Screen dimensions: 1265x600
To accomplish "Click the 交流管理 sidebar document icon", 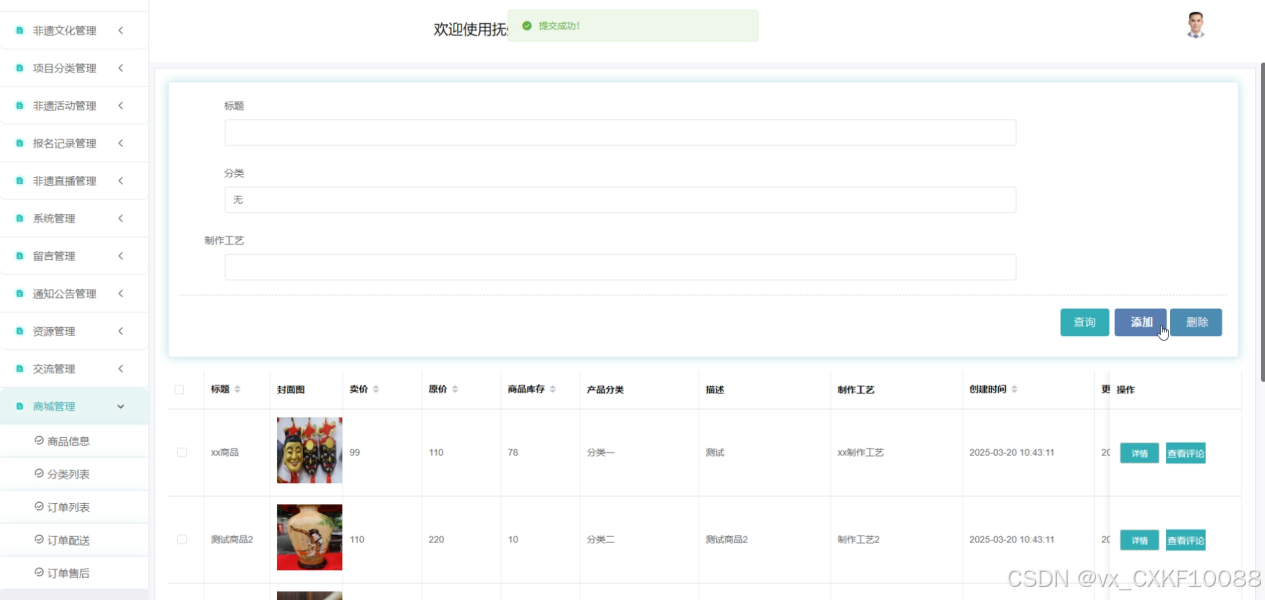I will (x=19, y=368).
